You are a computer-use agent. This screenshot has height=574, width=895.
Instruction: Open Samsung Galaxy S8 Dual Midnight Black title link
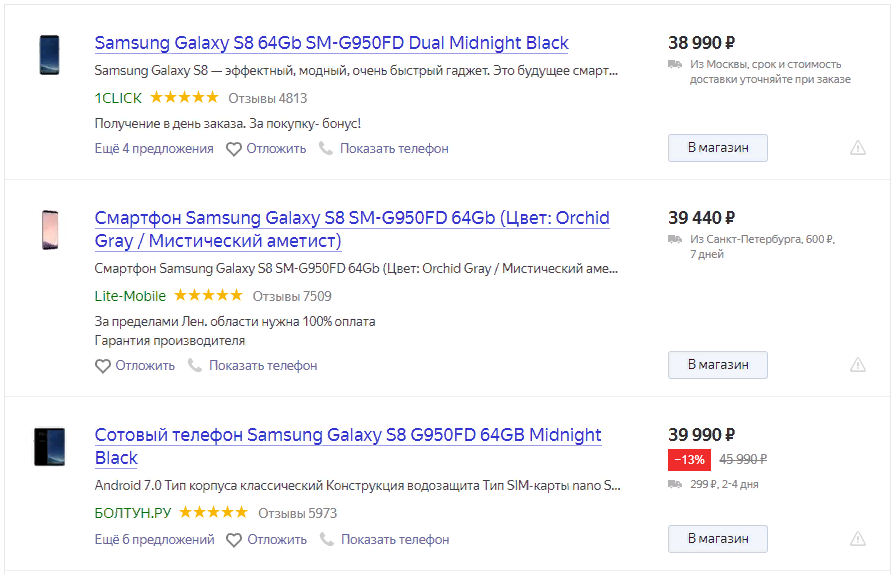tap(331, 43)
